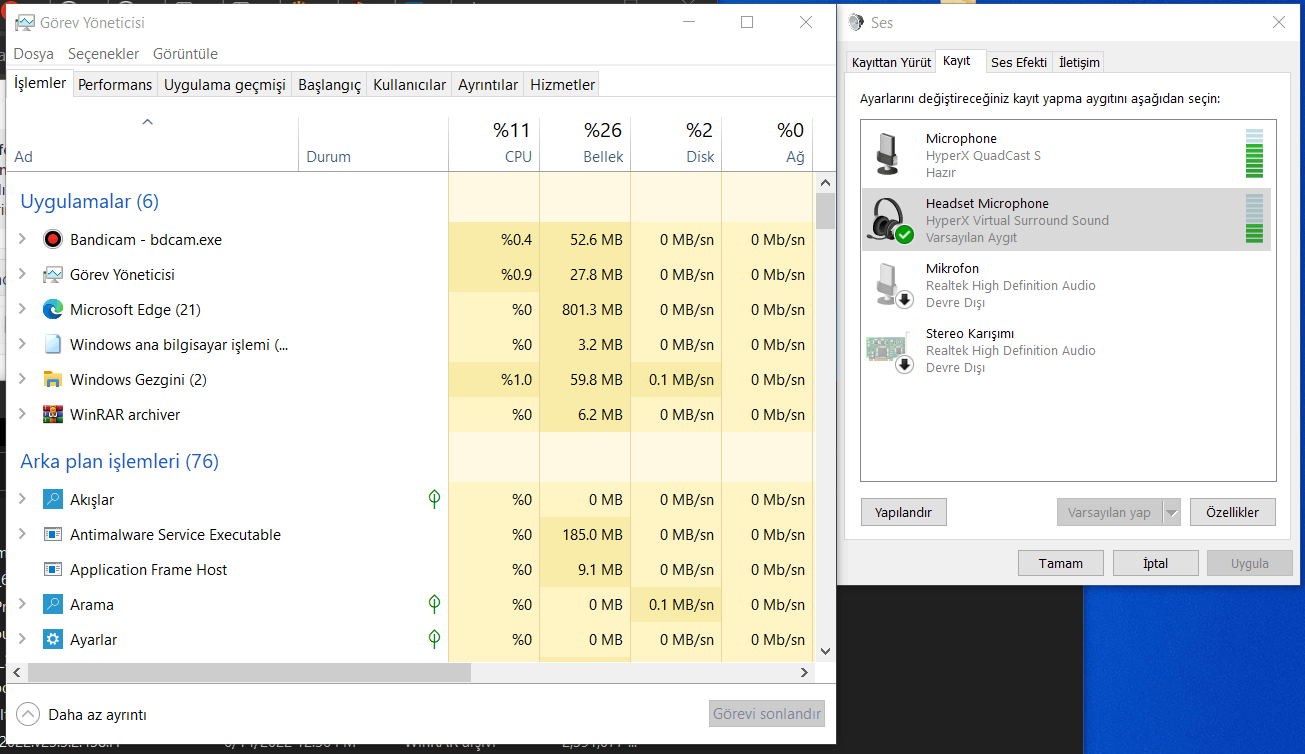This screenshot has width=1305, height=754.
Task: Click the Ses dialog title bar speaker icon
Action: (x=858, y=22)
